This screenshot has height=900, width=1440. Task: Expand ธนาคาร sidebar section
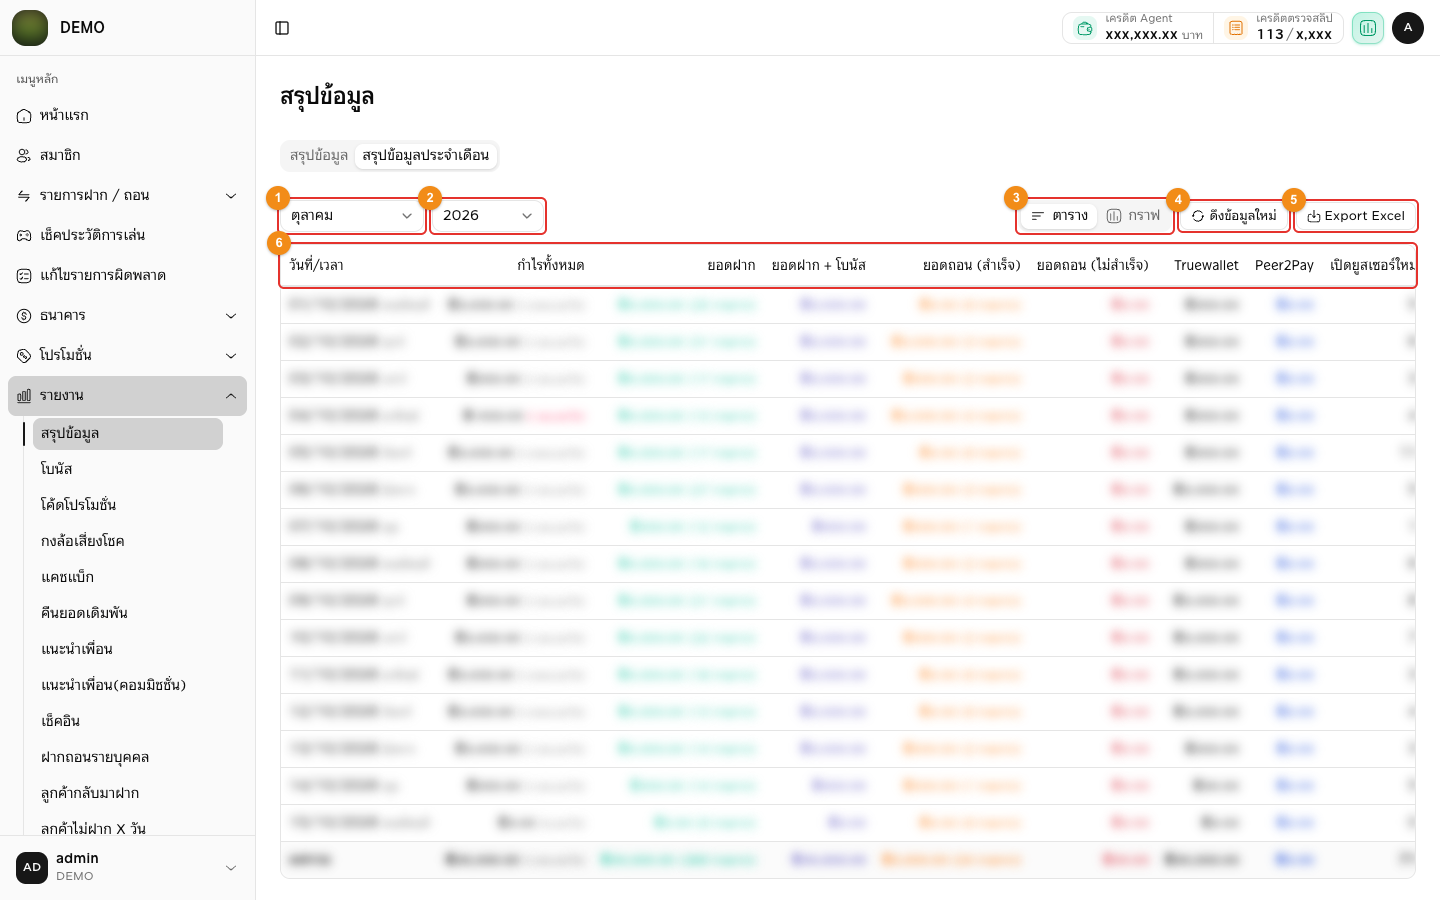point(127,315)
